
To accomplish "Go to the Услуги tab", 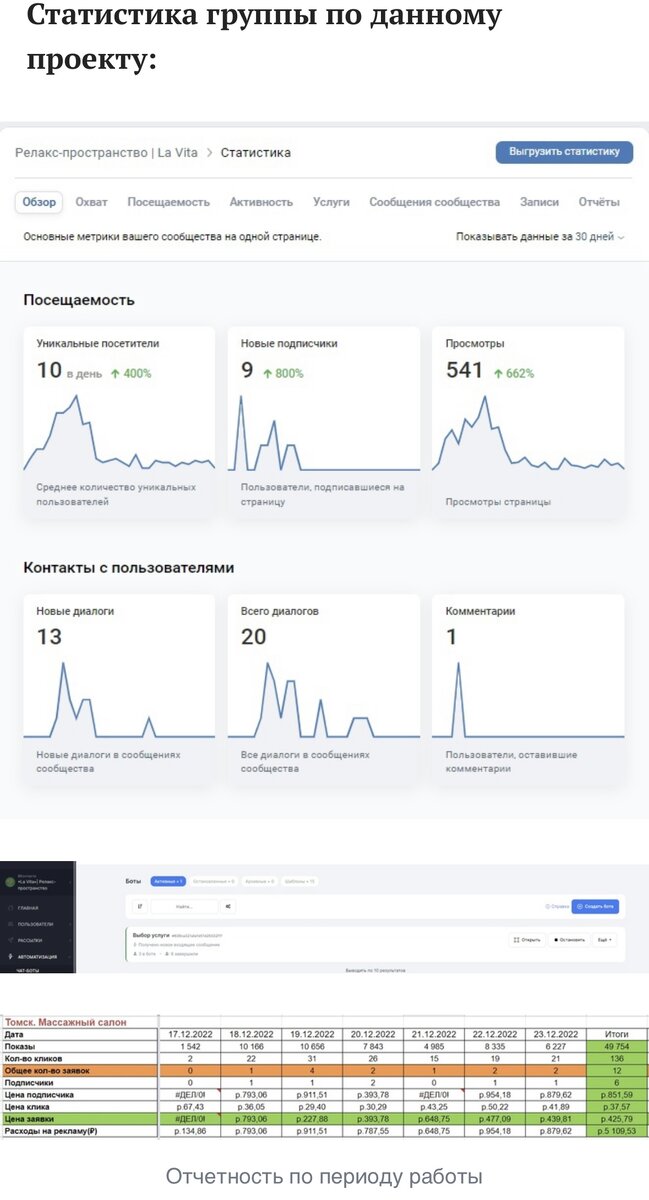I will point(331,202).
